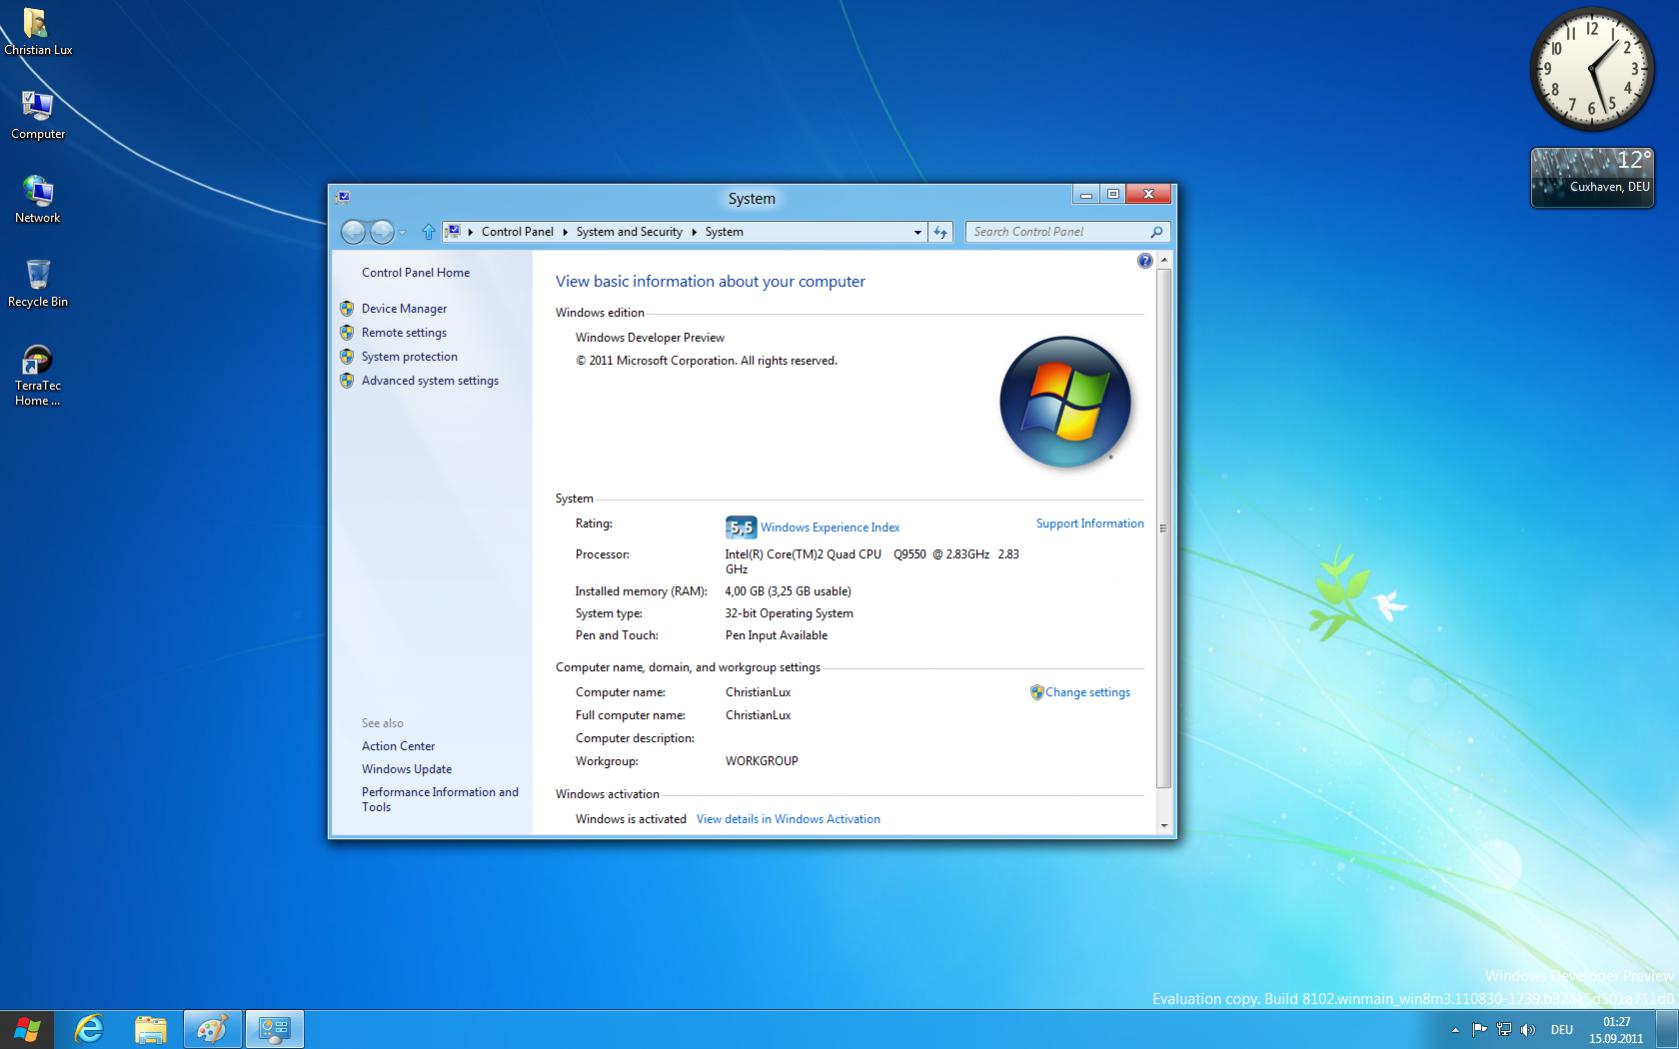Image resolution: width=1679 pixels, height=1049 pixels.
Task: Open Advanced system settings link
Action: pyautogui.click(x=430, y=380)
